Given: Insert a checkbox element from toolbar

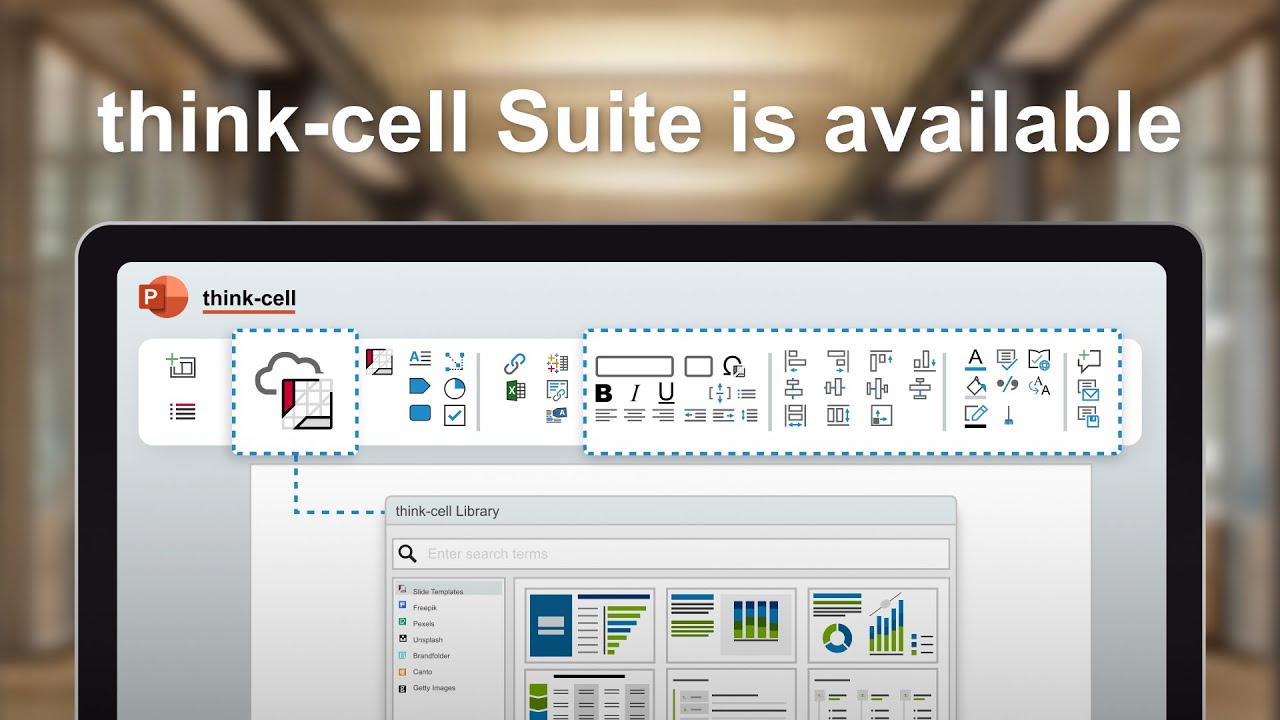Looking at the screenshot, I should [x=454, y=414].
